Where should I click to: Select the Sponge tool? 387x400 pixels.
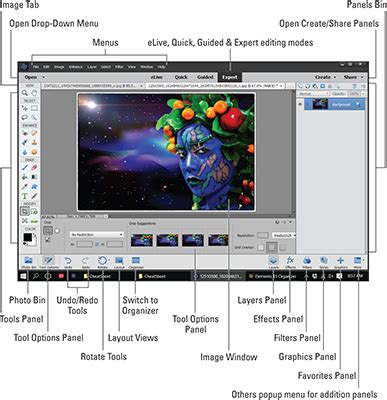[34, 152]
